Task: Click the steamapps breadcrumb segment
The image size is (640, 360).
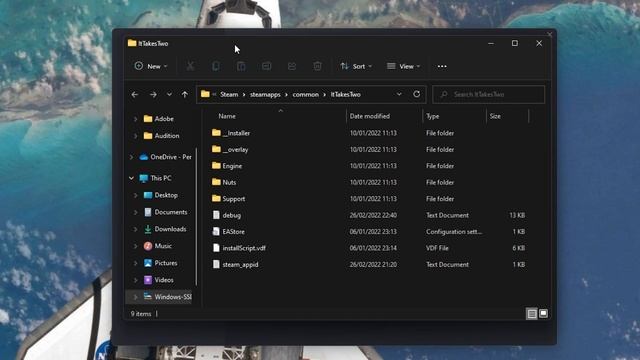Action: [265, 94]
